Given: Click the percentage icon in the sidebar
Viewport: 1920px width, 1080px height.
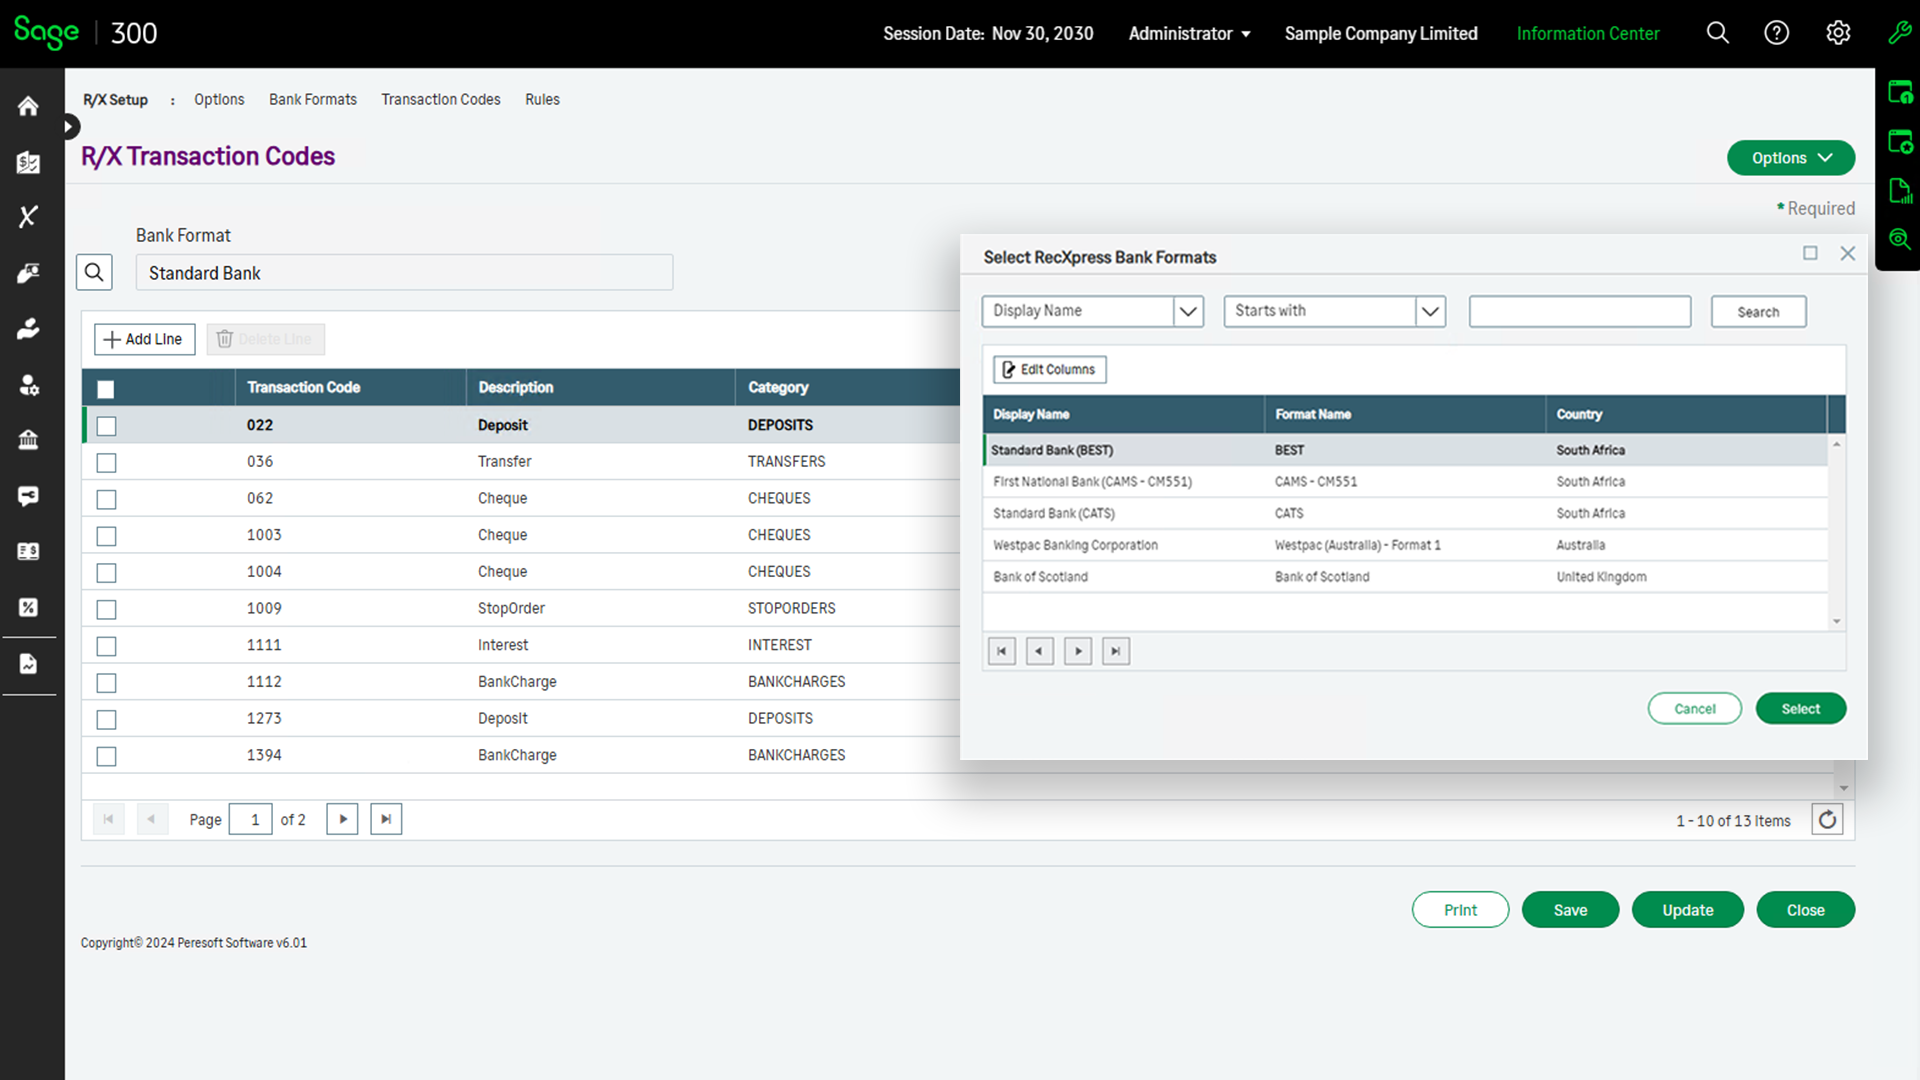Looking at the screenshot, I should click(27, 607).
